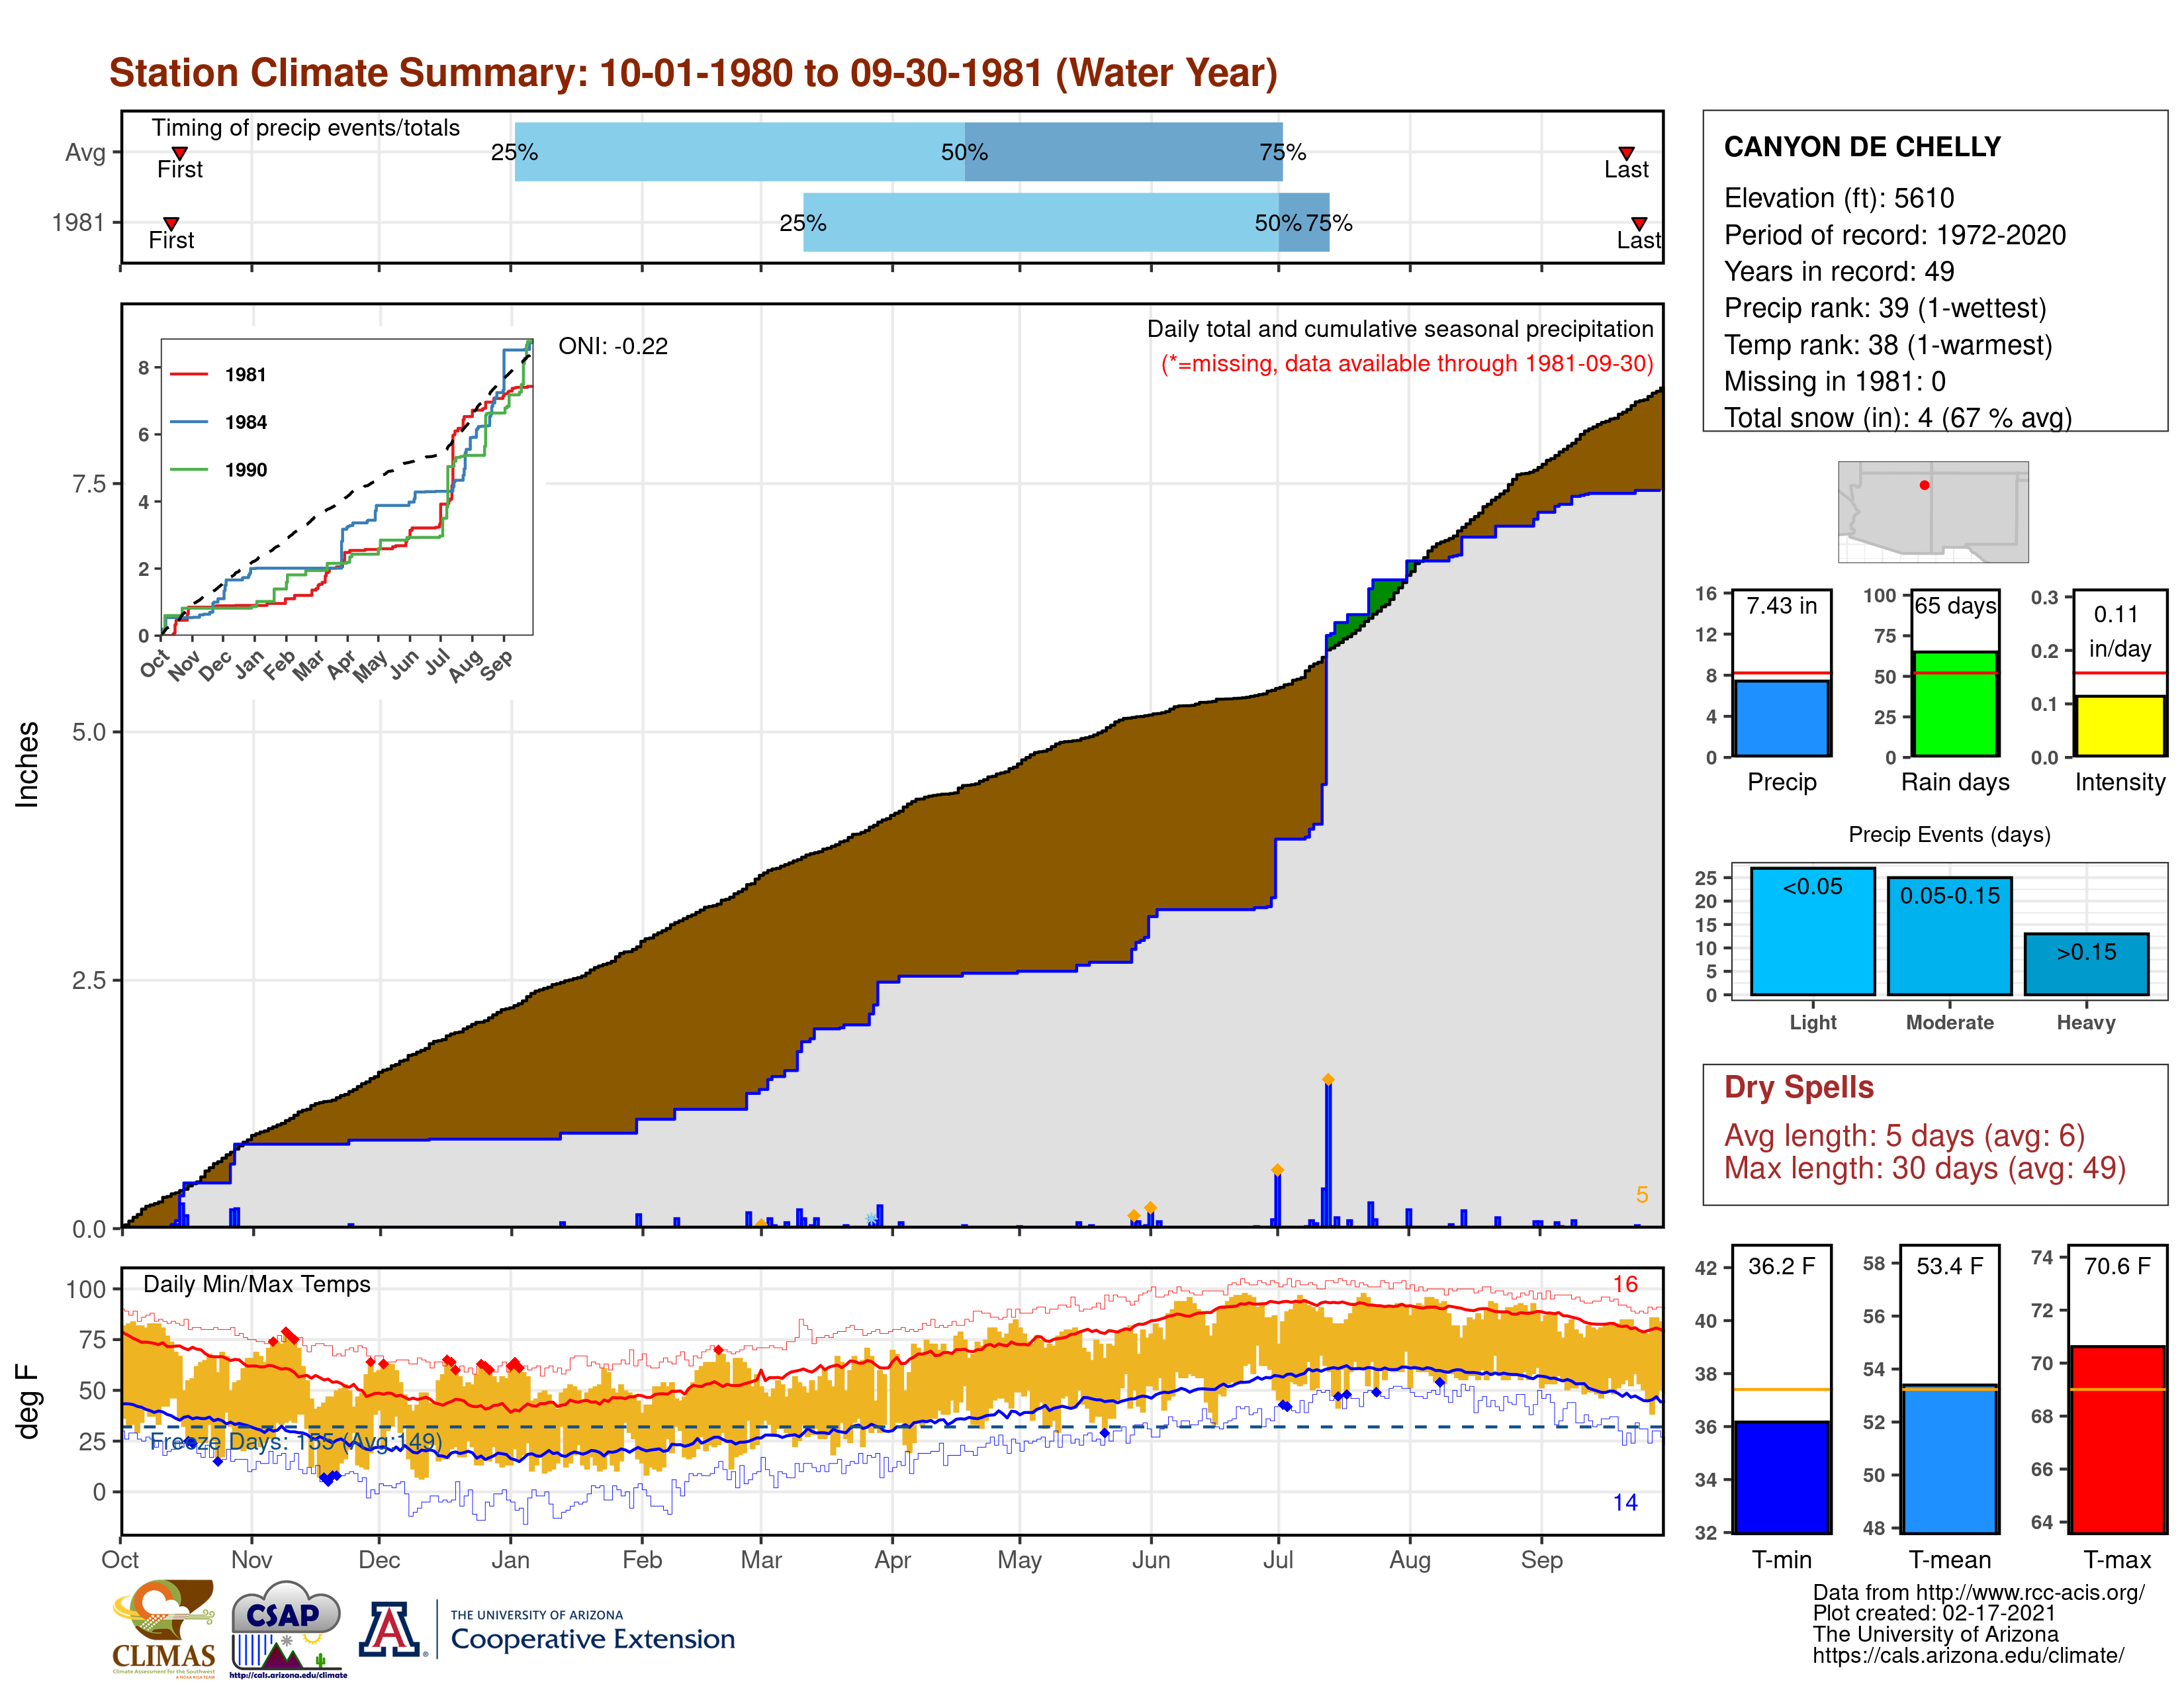The width and height of the screenshot is (2184, 1688).
Task: Click the green 1990 legend line
Action: pyautogui.click(x=188, y=469)
